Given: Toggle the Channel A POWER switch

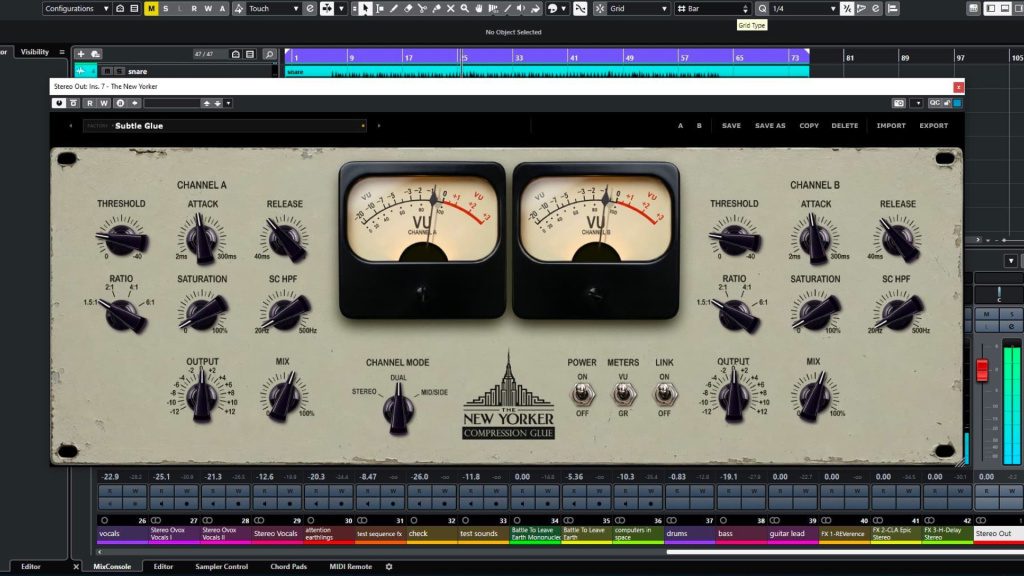Looking at the screenshot, I should pyautogui.click(x=582, y=394).
